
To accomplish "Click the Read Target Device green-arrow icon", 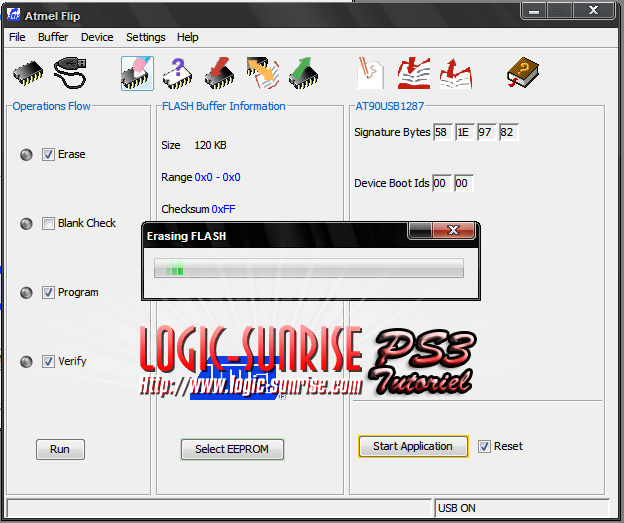I will click(304, 73).
